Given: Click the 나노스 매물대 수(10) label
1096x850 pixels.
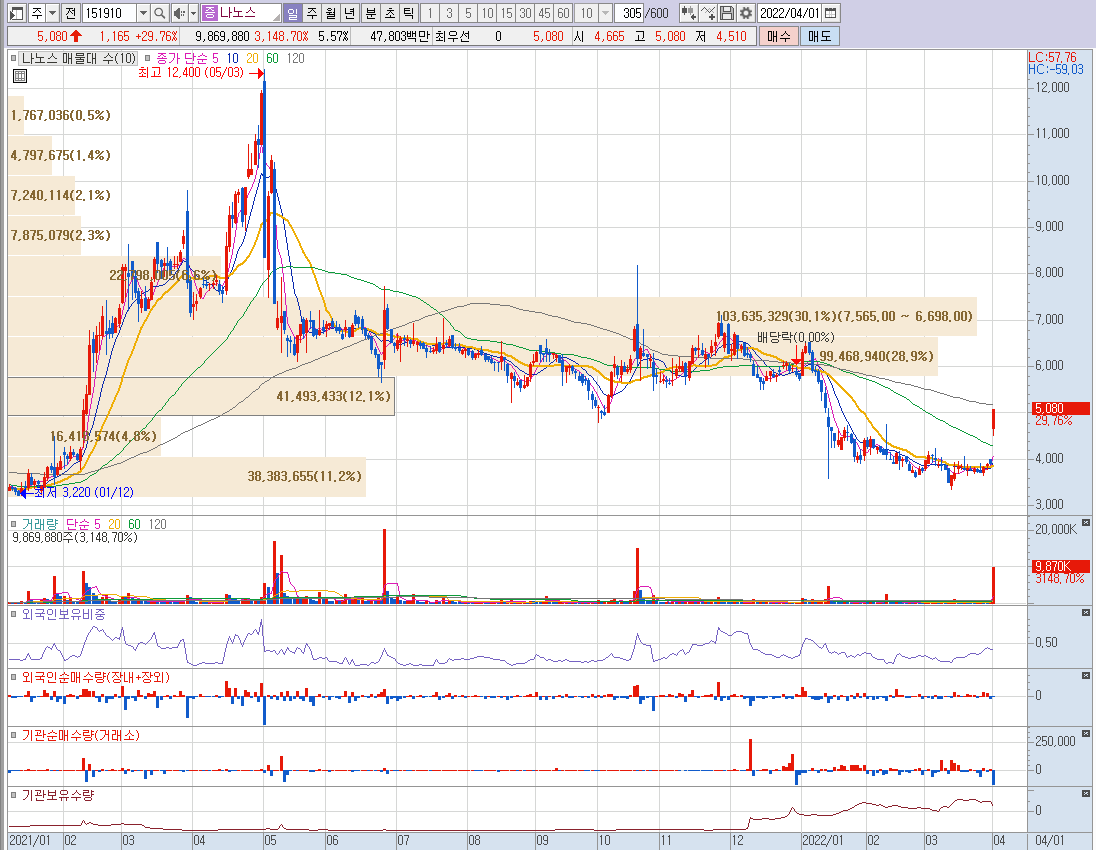Looking at the screenshot, I should 78,59.
